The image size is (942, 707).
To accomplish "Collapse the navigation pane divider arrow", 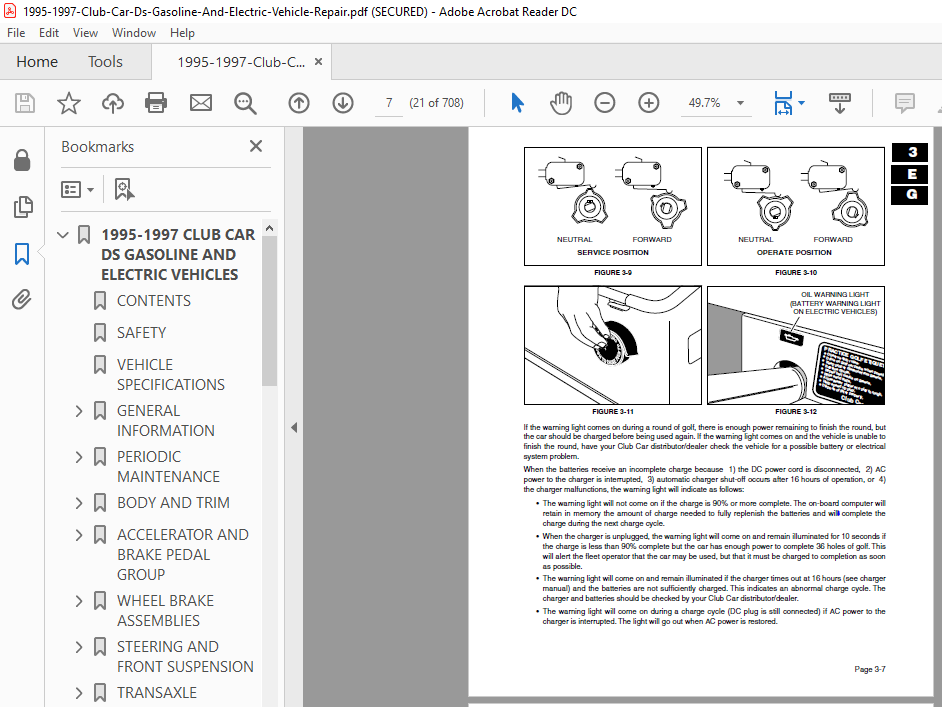I will tap(294, 428).
